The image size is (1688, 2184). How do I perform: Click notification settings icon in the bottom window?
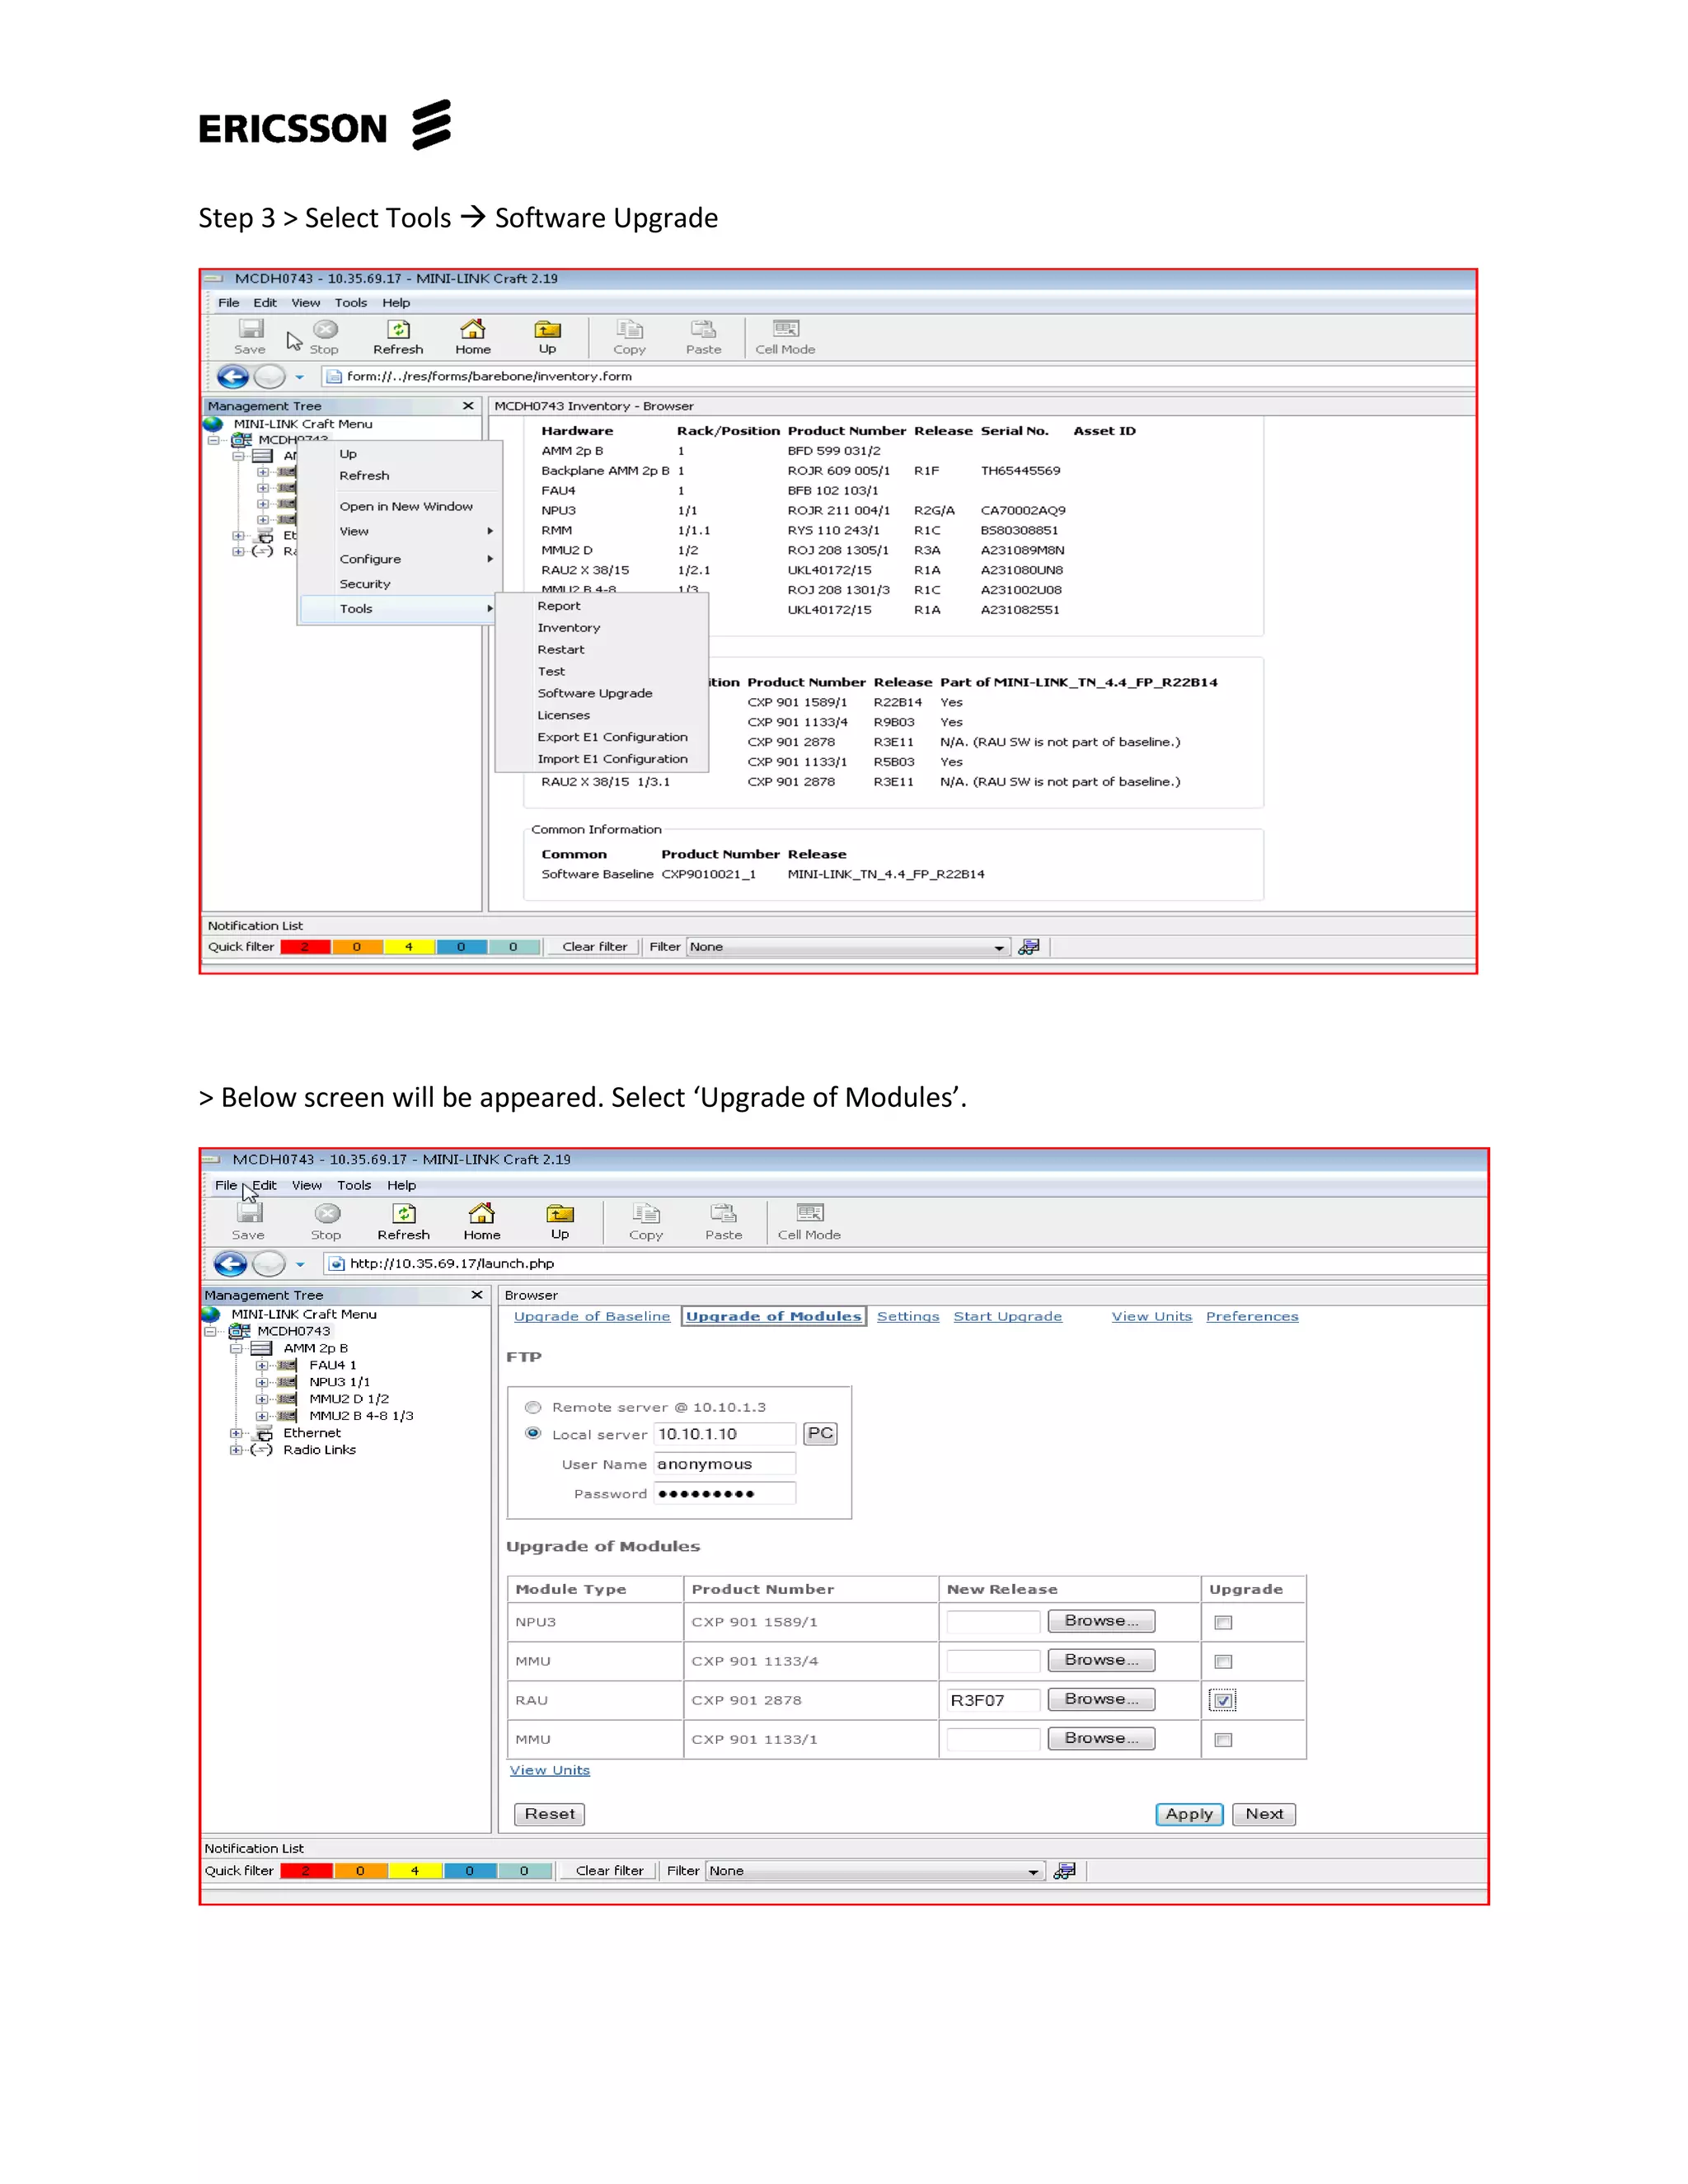(x=1065, y=1870)
